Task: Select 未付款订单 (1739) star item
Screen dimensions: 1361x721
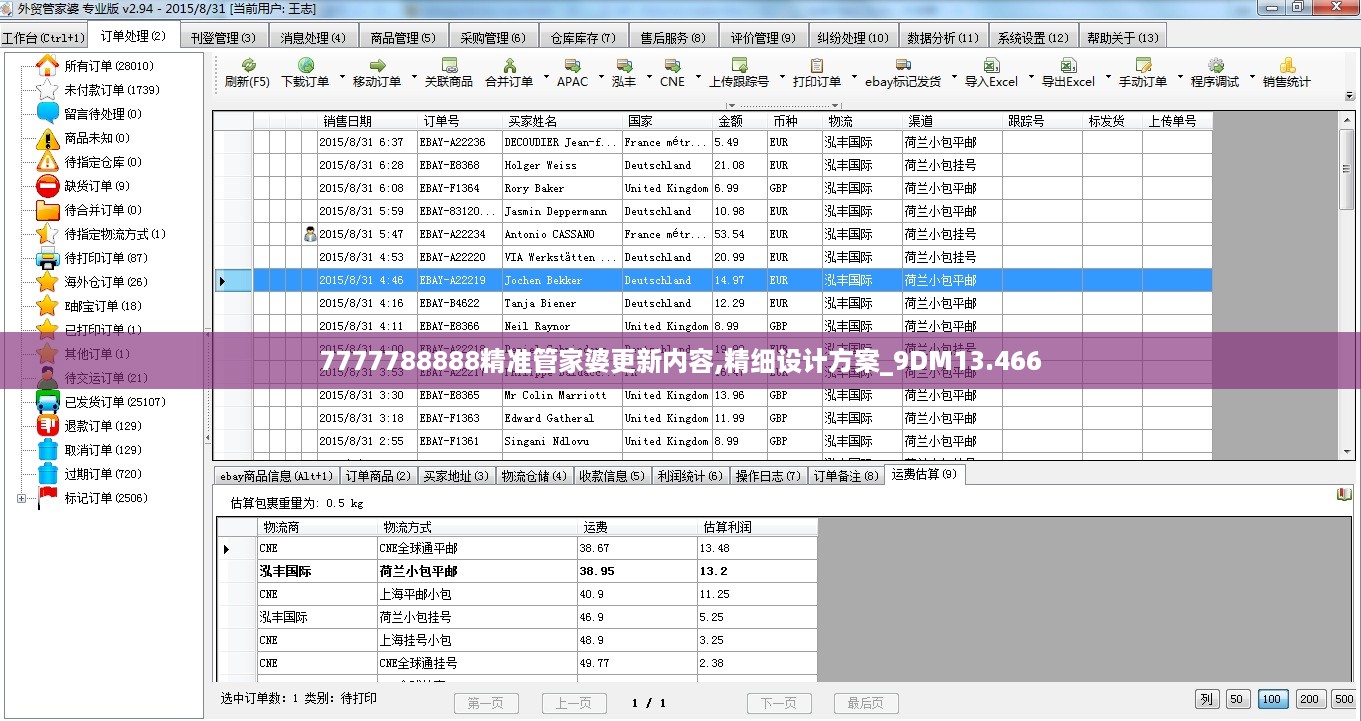Action: pyautogui.click(x=112, y=90)
